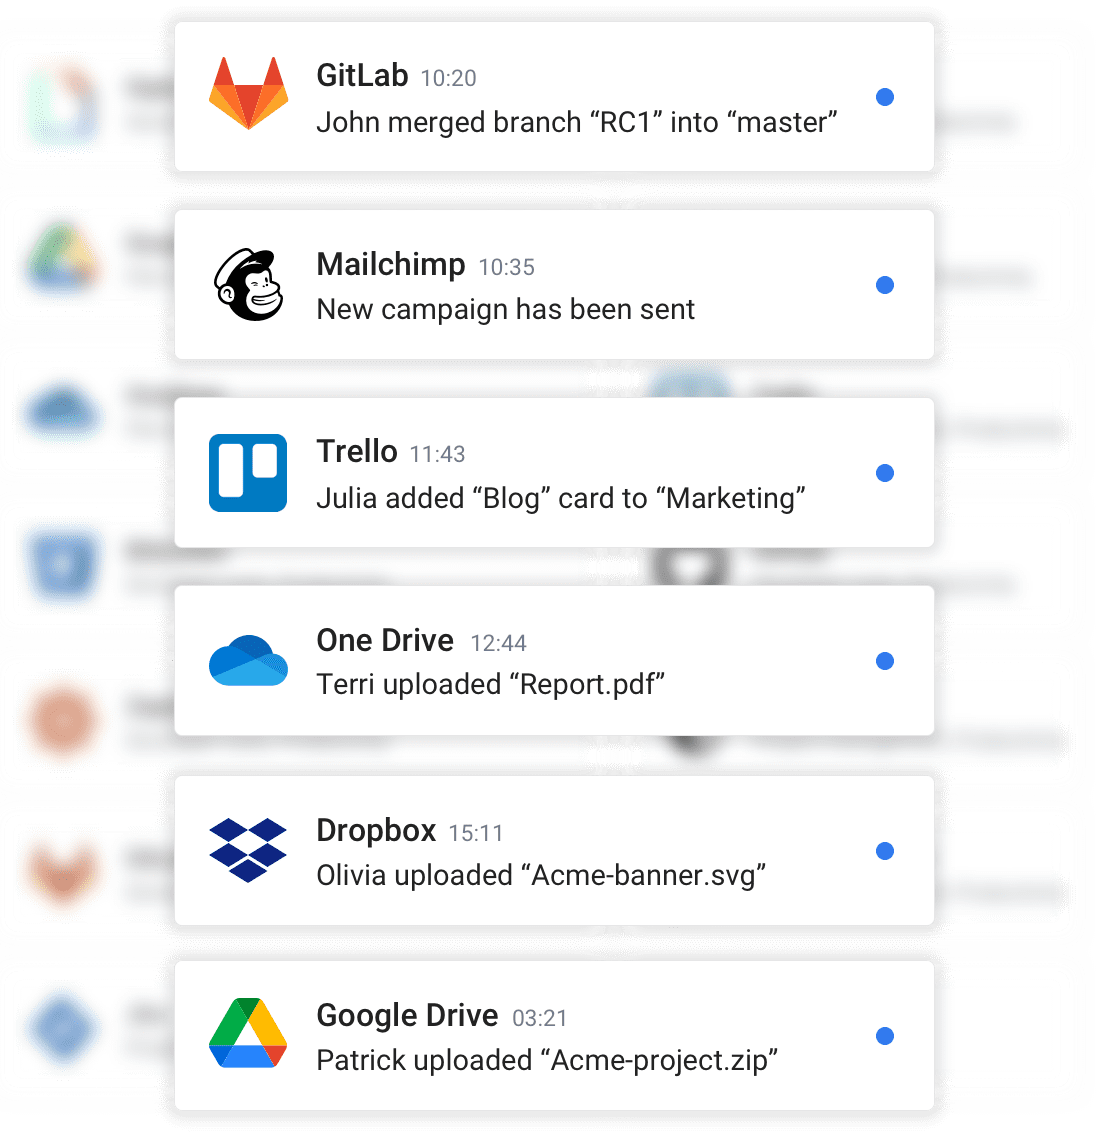Screen dimensions: 1108x1132
Task: Open Terri uploaded "Report.pdf" message
Action: 490,684
